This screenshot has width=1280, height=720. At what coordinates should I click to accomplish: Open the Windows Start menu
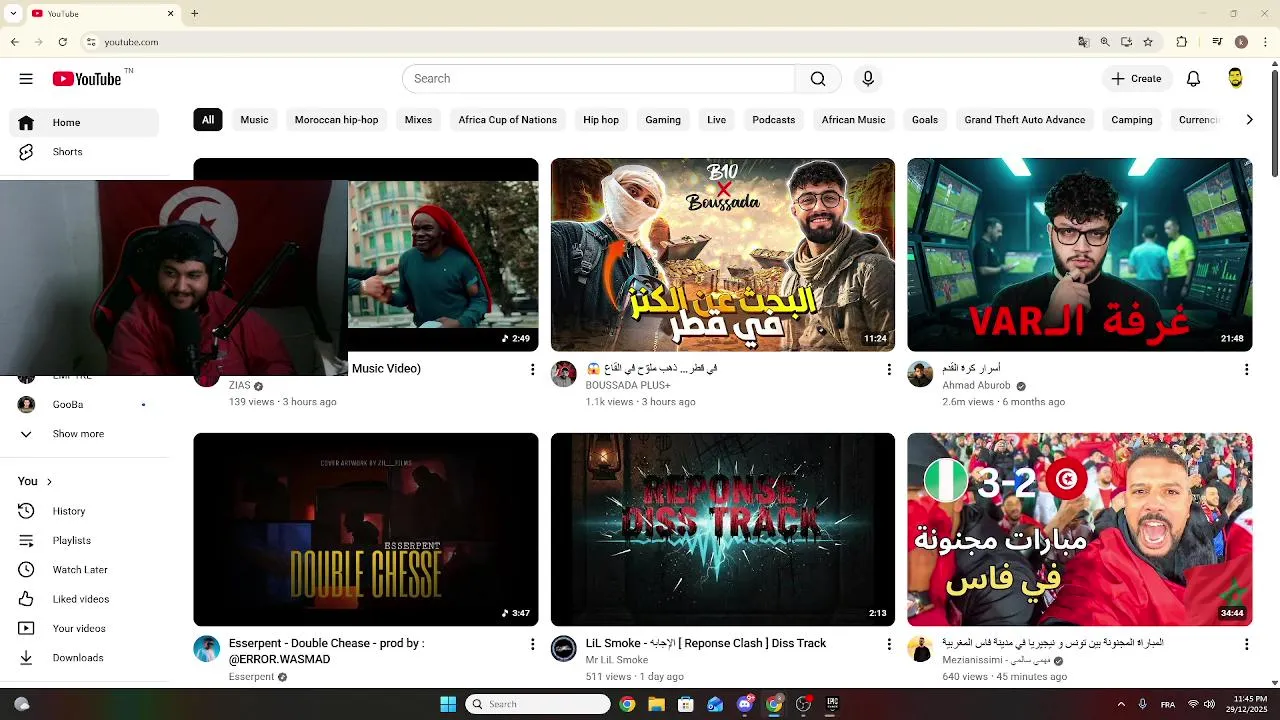448,704
